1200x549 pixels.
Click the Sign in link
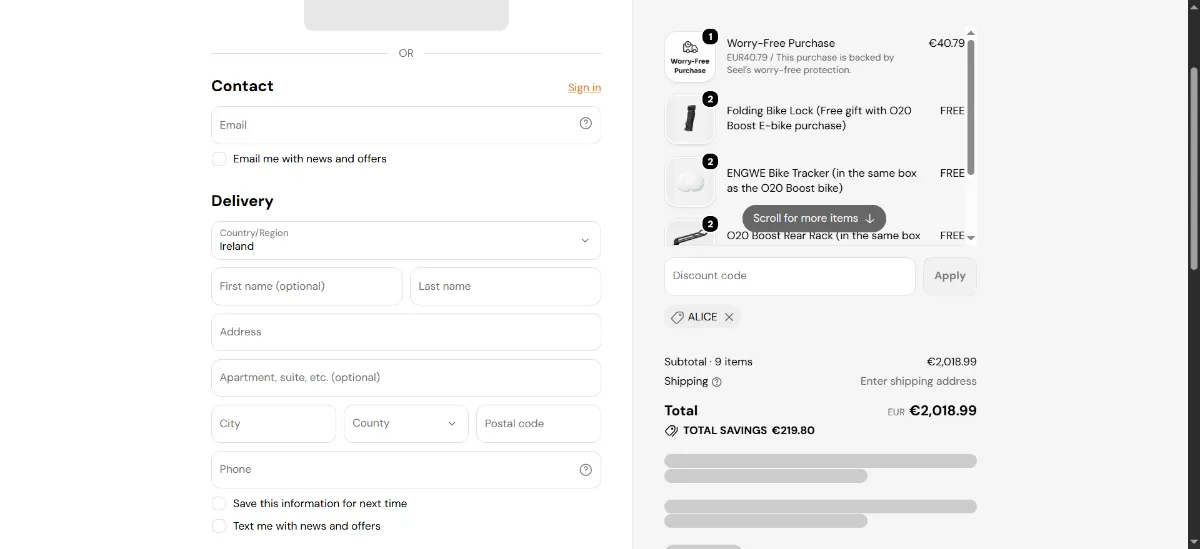pyautogui.click(x=585, y=88)
